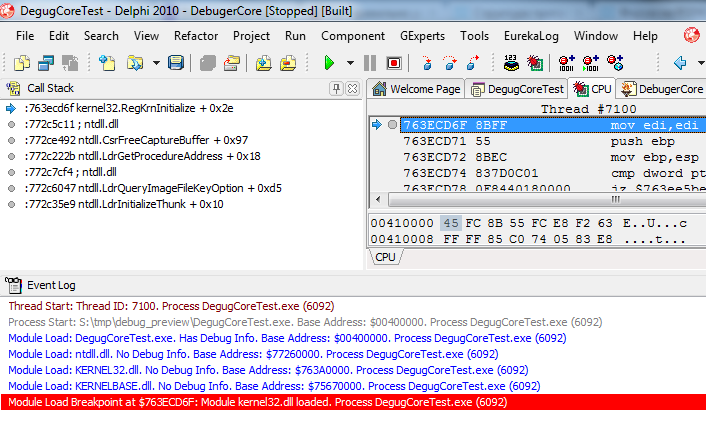Open the GExperts menu
Screen dimensions: 706x429
pos(422,36)
